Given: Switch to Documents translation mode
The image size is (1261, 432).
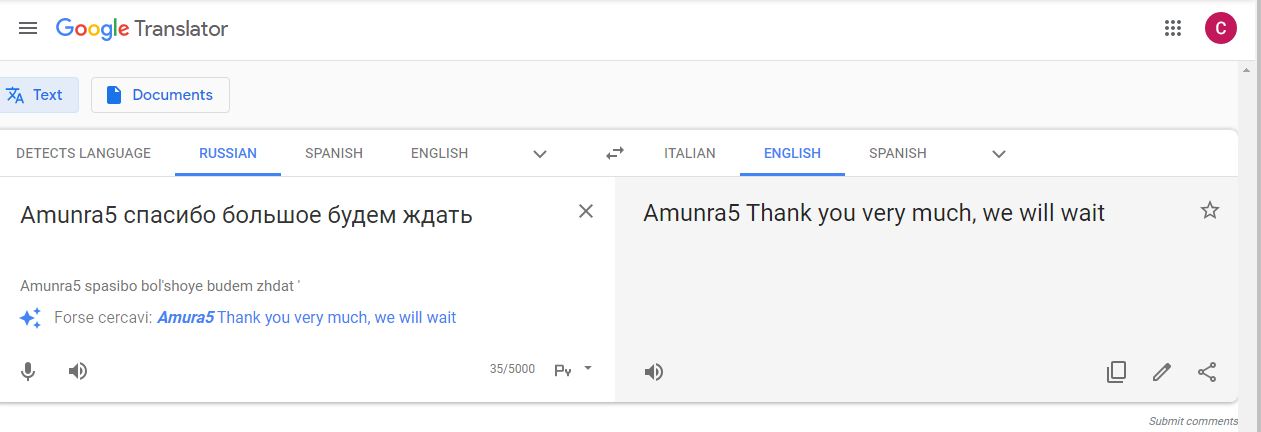Looking at the screenshot, I should point(160,95).
